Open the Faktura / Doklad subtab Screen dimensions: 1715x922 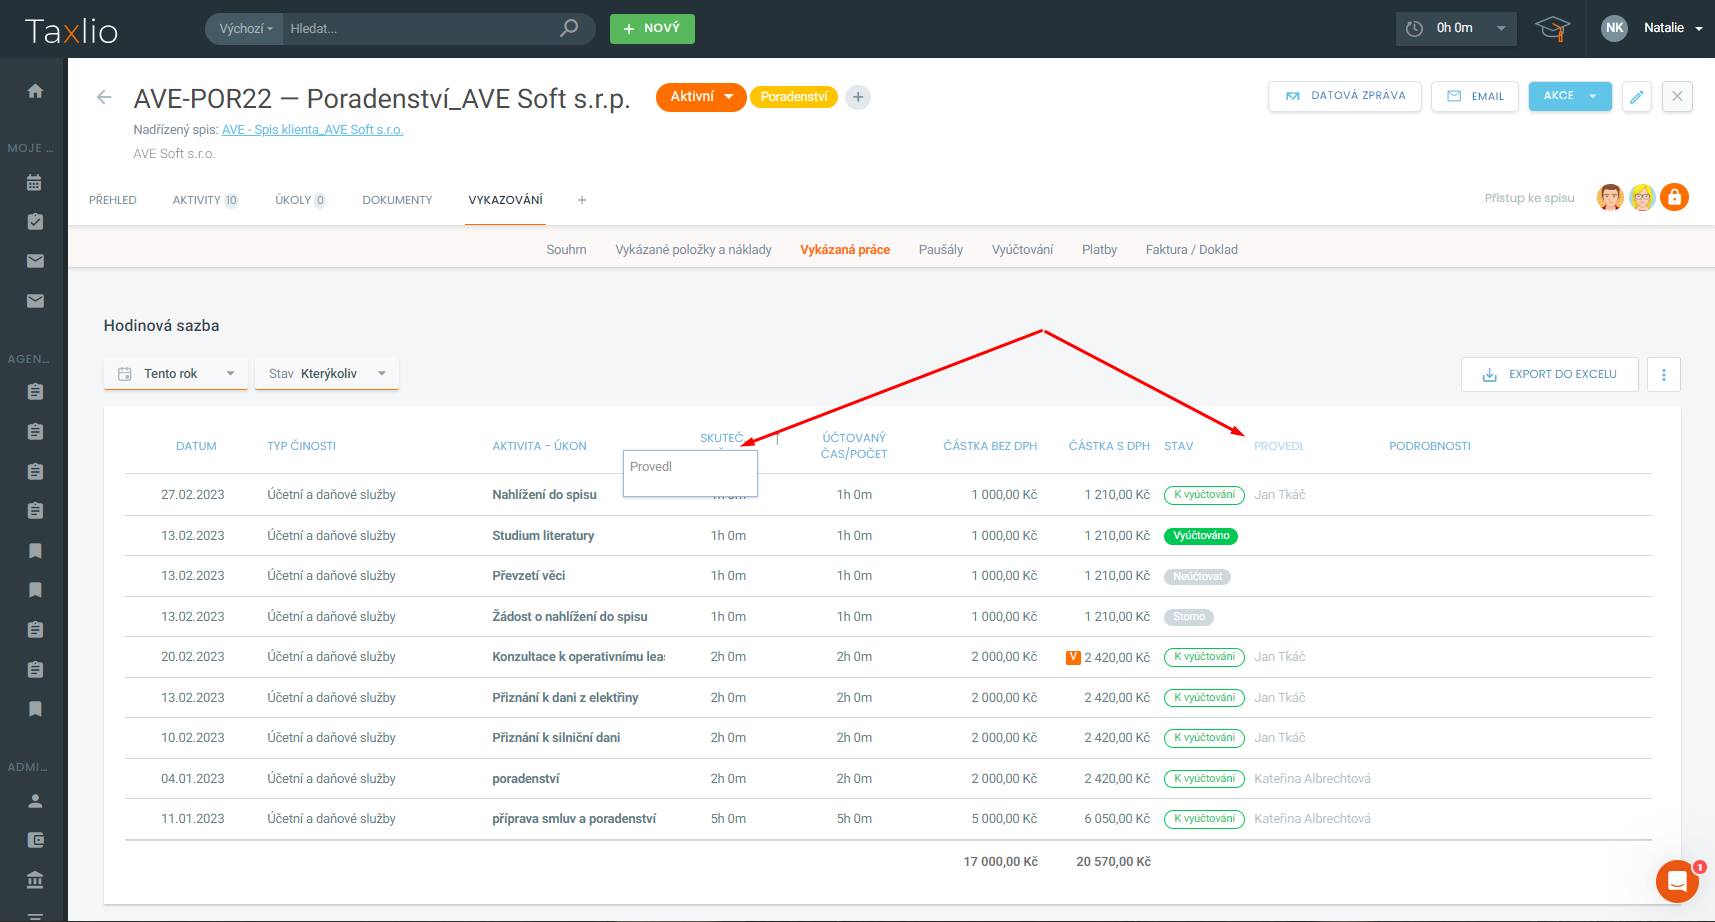[x=1191, y=250]
